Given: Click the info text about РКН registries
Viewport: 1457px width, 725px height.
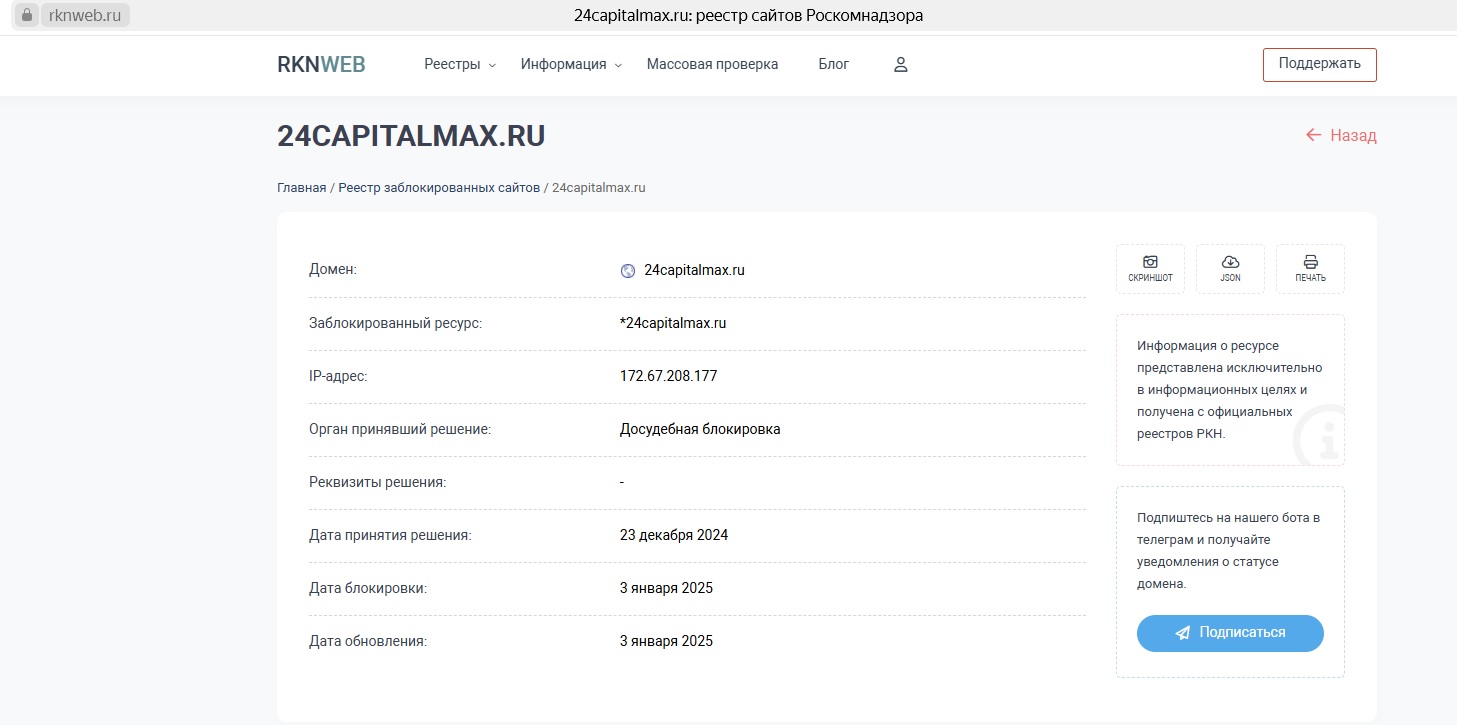Looking at the screenshot, I should click(x=1230, y=390).
